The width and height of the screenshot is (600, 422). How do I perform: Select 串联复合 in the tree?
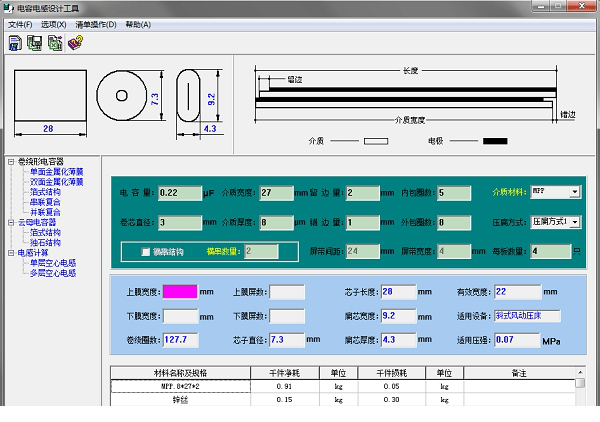45,202
